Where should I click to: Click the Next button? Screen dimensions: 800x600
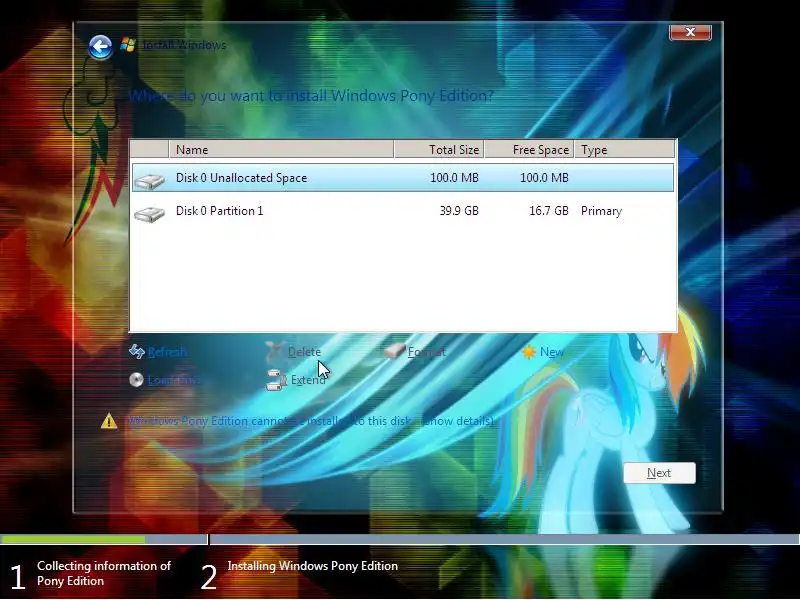pos(659,473)
